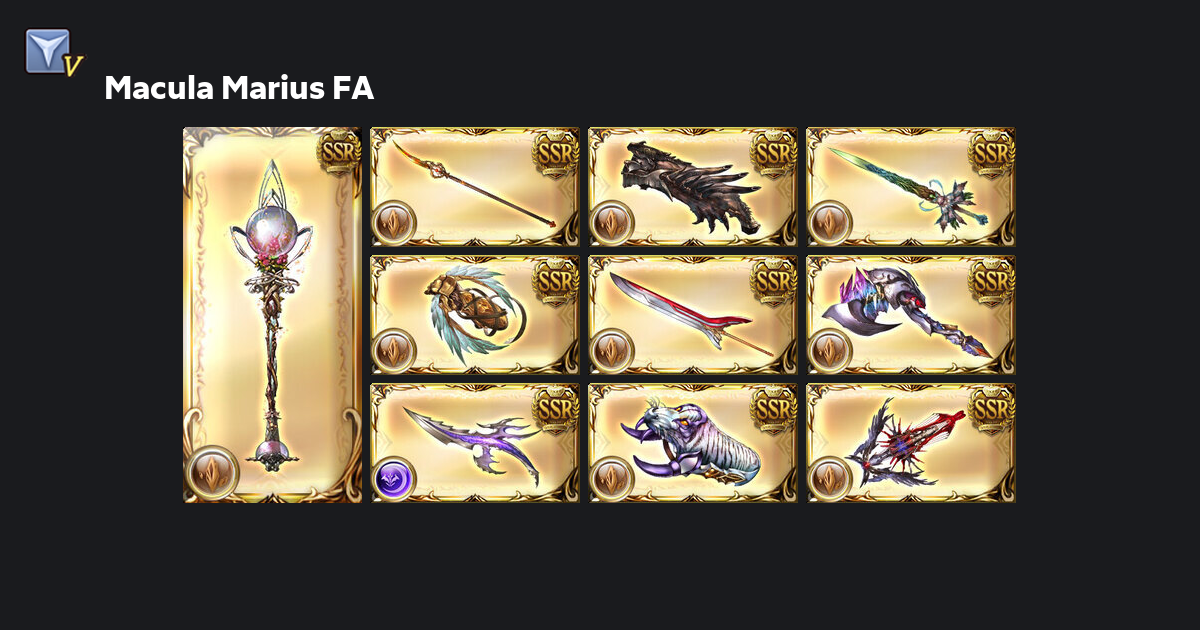Select the green jeweled sword weapon

point(911,187)
